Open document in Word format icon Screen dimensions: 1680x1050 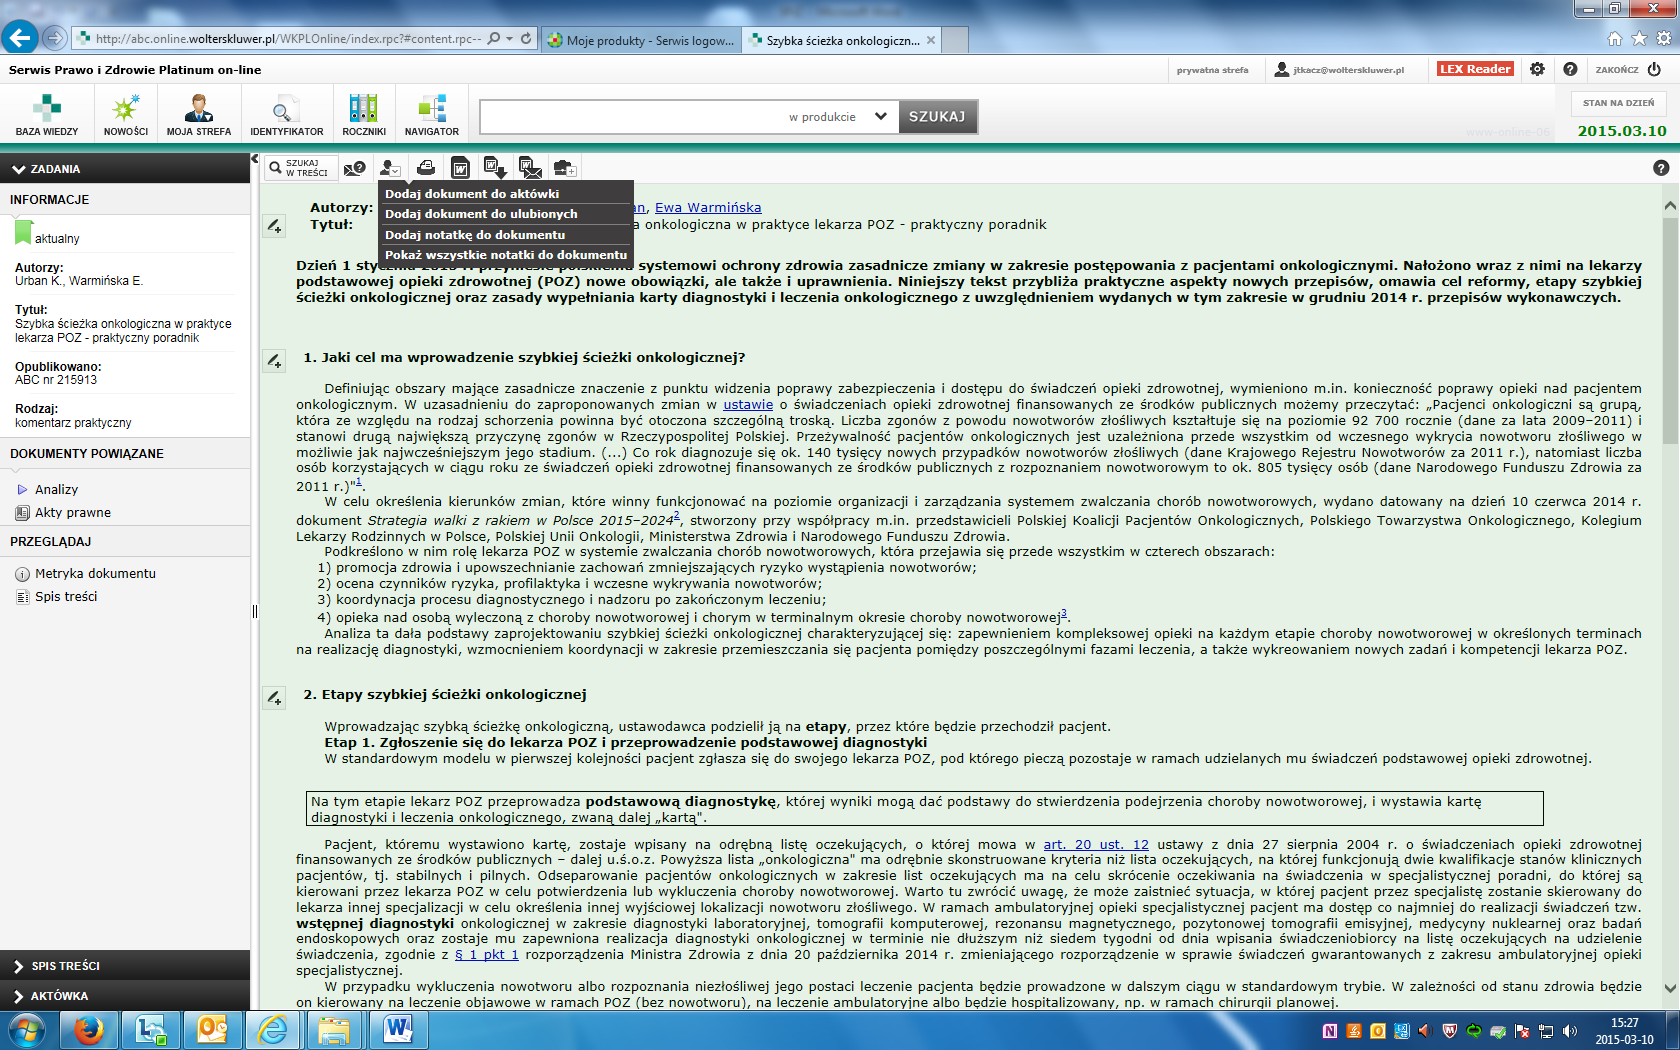460,168
